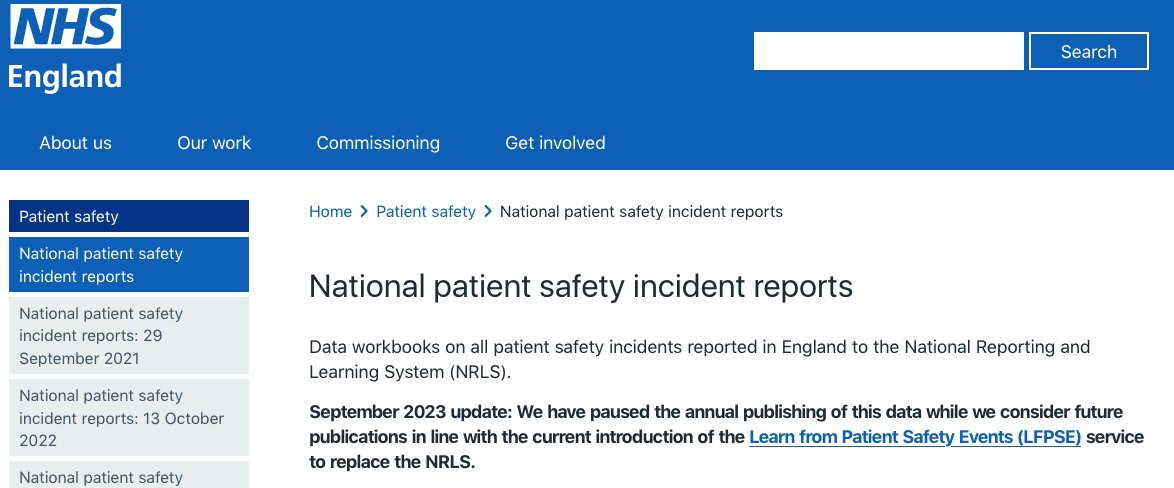Go to Home breadcrumb link
This screenshot has height=488, width=1174.
[330, 212]
